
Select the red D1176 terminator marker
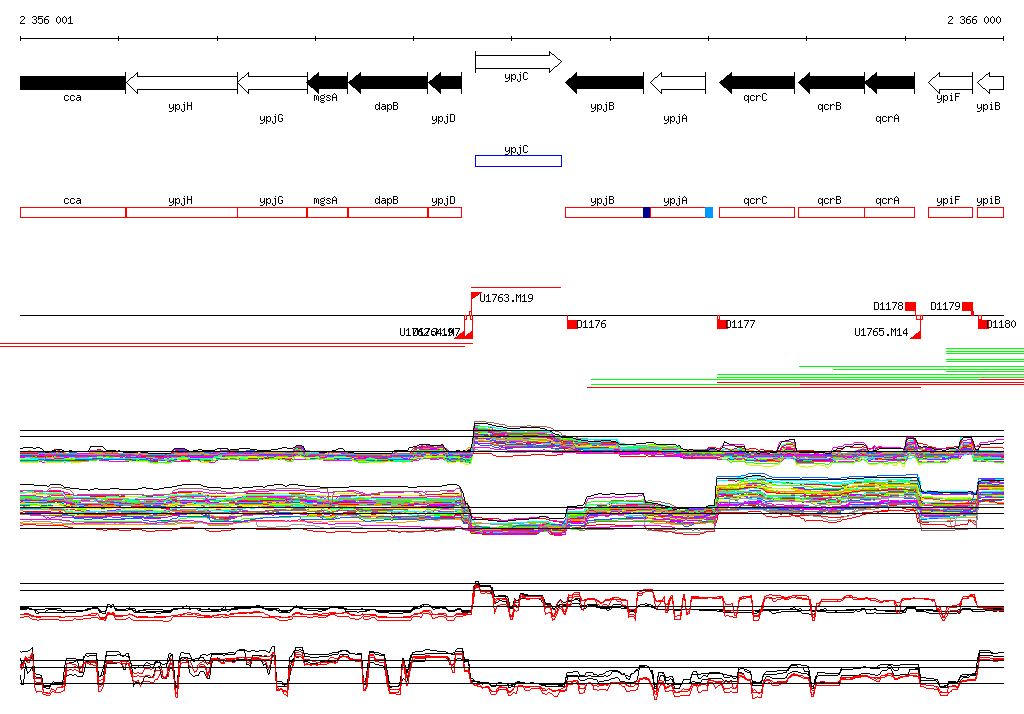pyautogui.click(x=572, y=324)
